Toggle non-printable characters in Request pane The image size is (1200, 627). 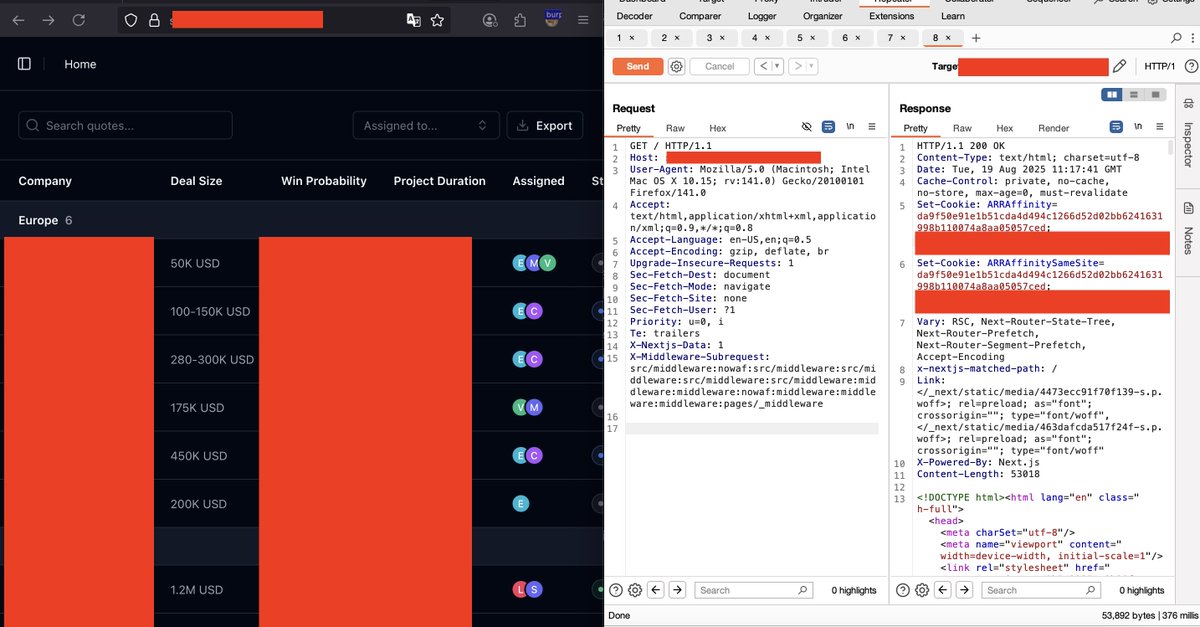[x=850, y=127]
